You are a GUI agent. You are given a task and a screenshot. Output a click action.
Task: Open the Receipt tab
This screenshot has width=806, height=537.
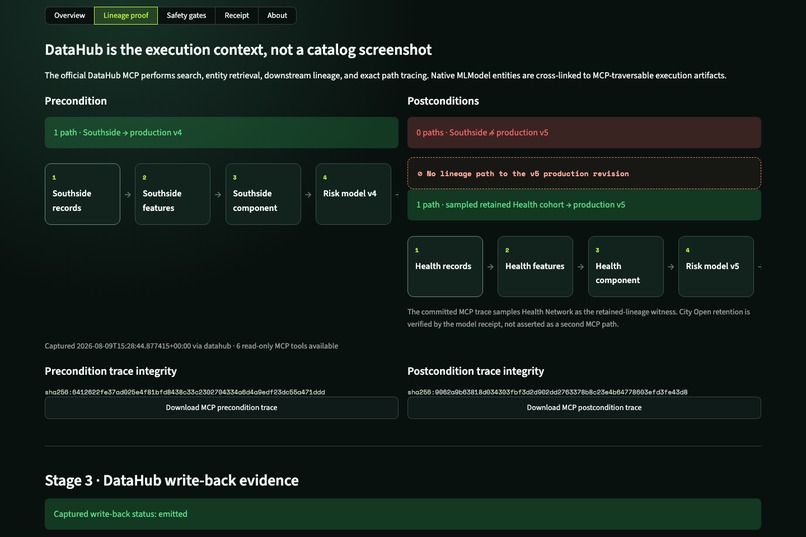(x=236, y=15)
